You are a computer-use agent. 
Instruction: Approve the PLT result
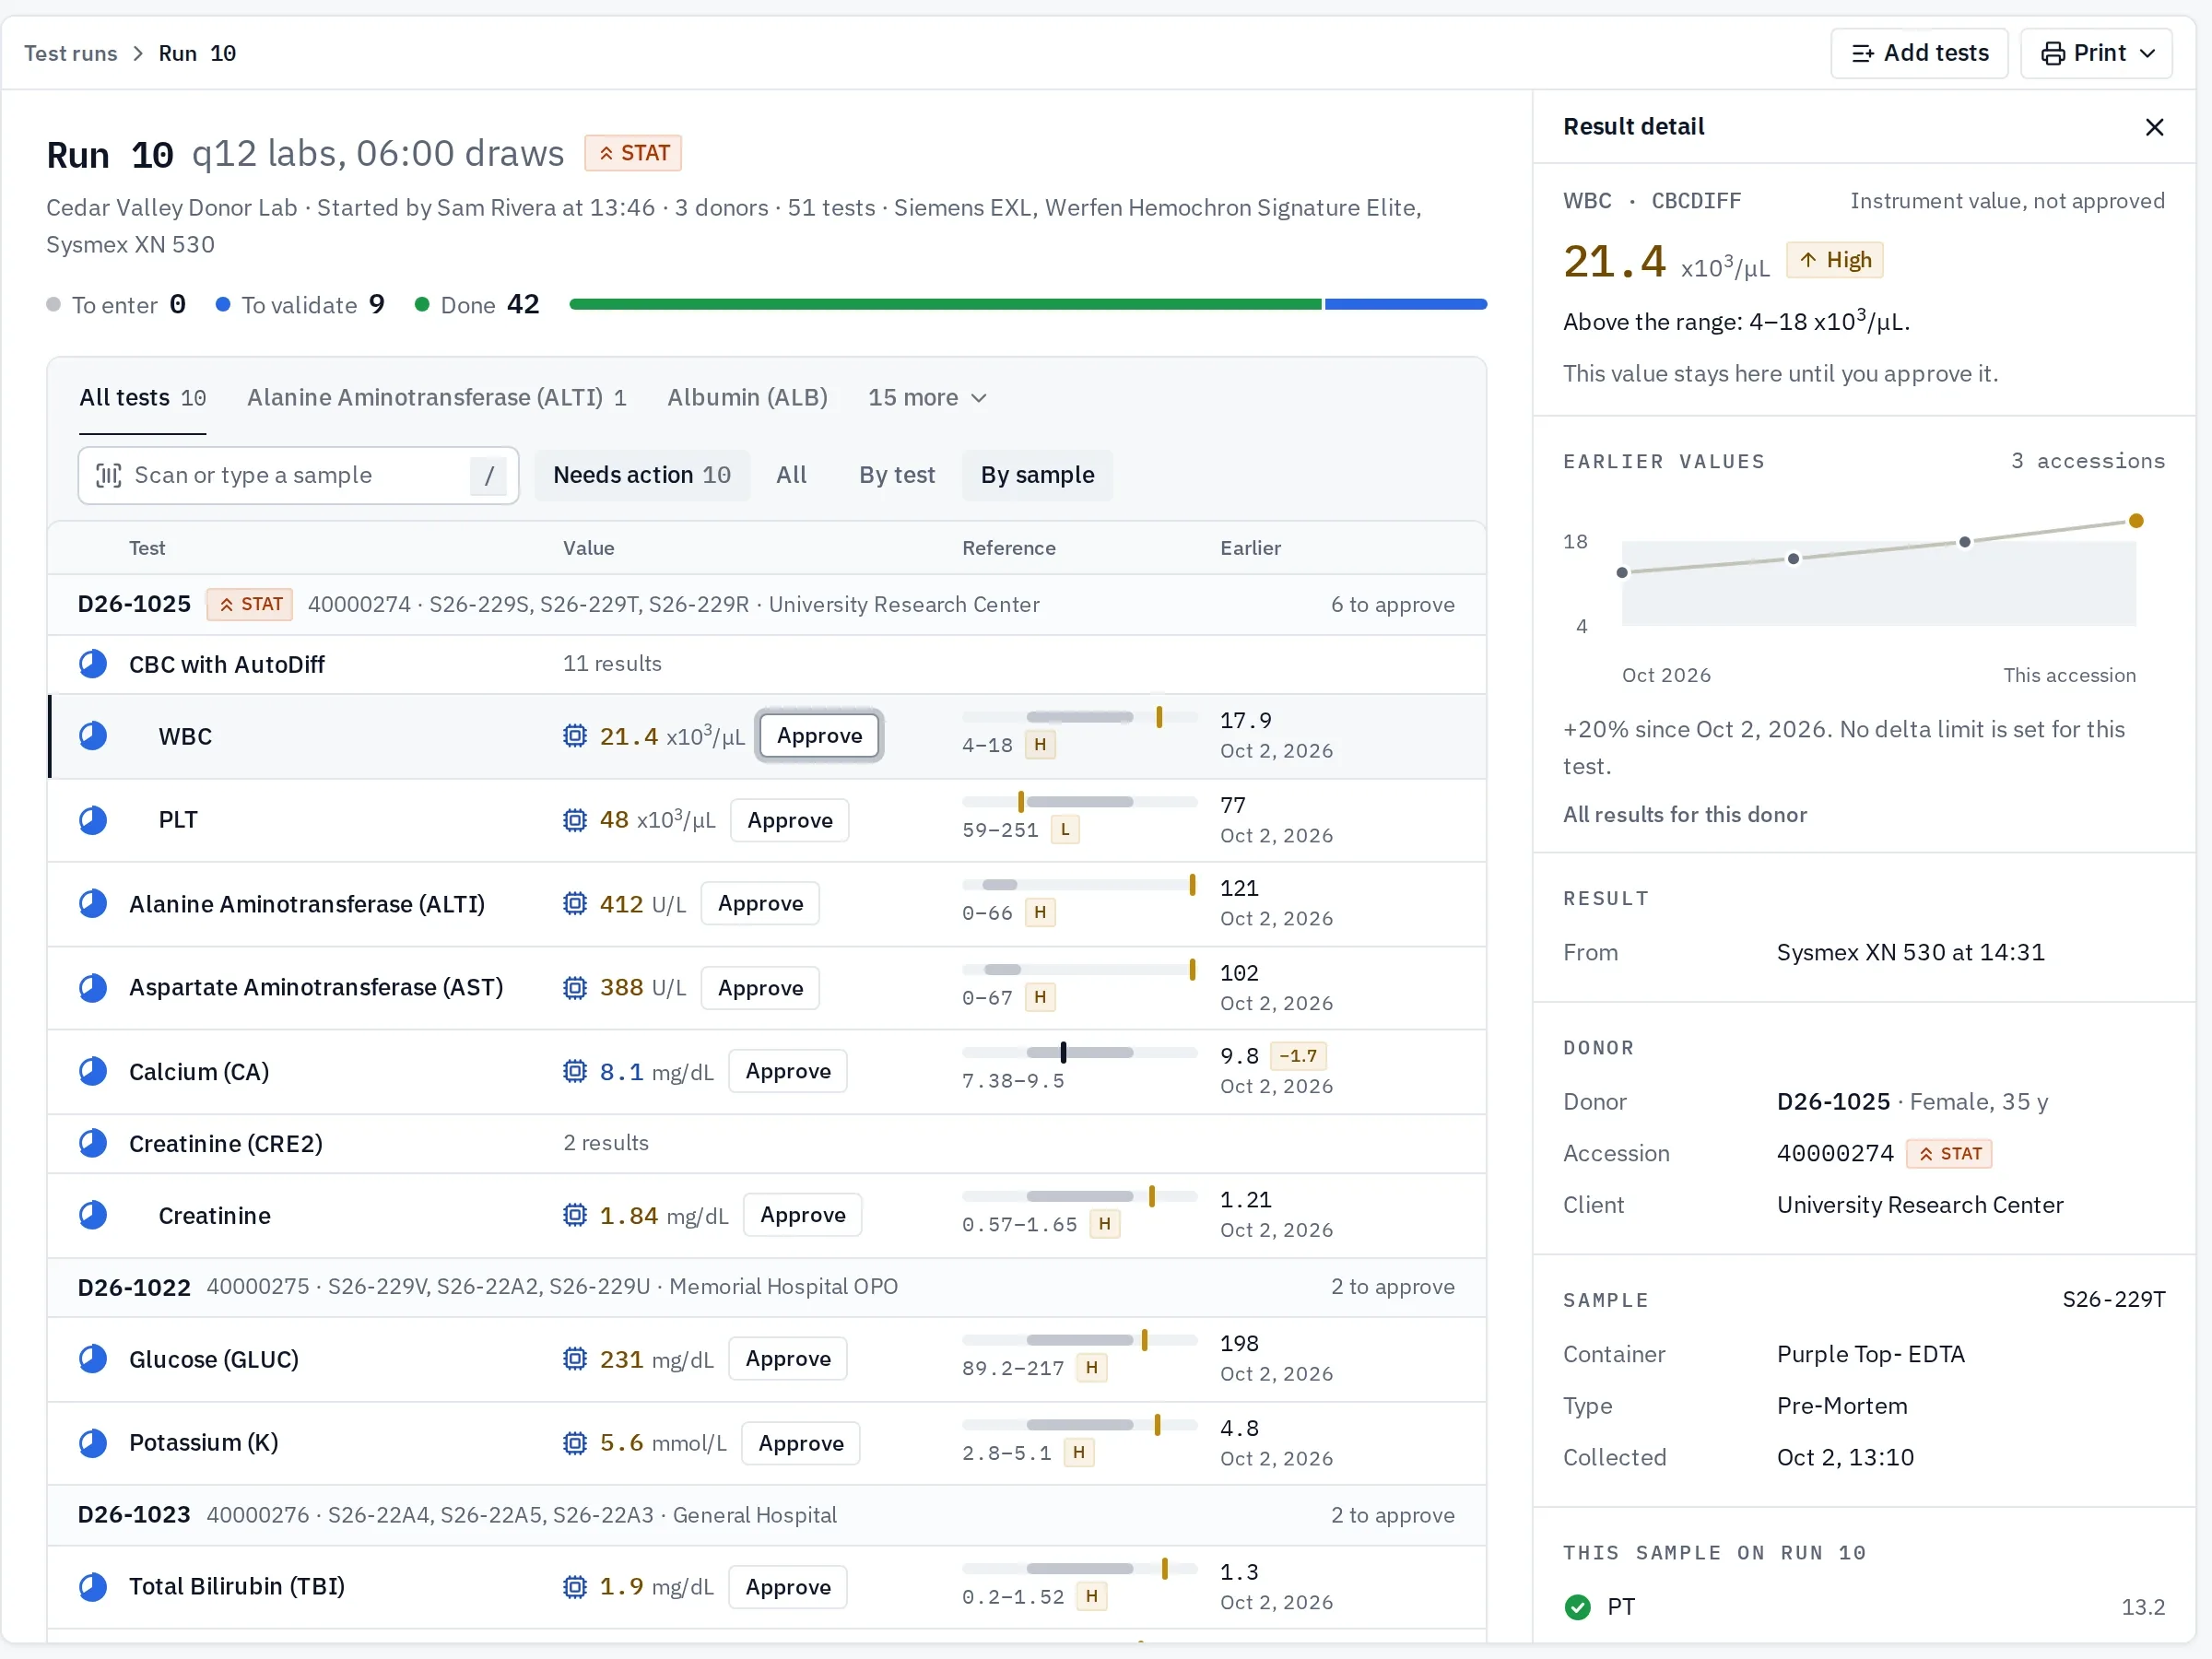click(x=789, y=820)
